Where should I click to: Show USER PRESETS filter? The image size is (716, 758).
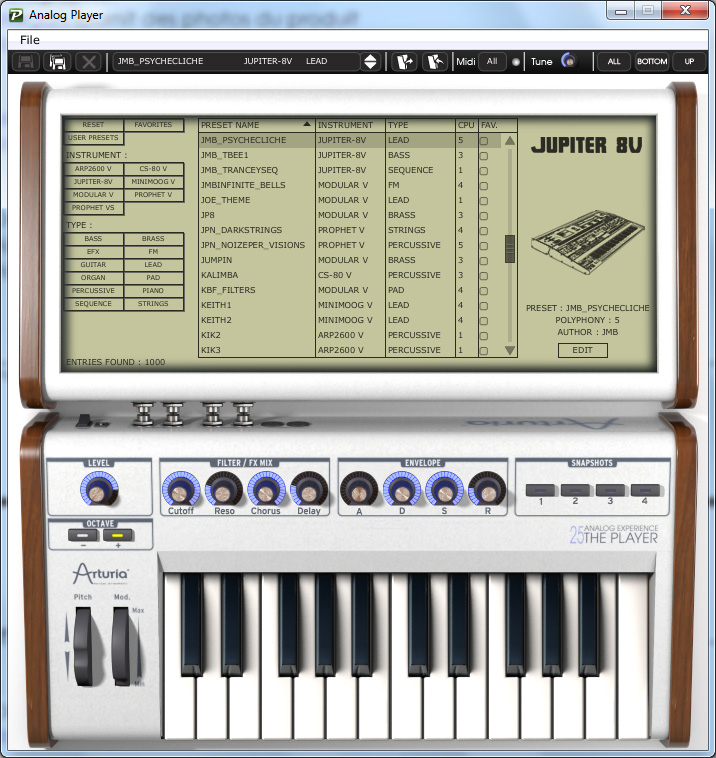point(93,138)
